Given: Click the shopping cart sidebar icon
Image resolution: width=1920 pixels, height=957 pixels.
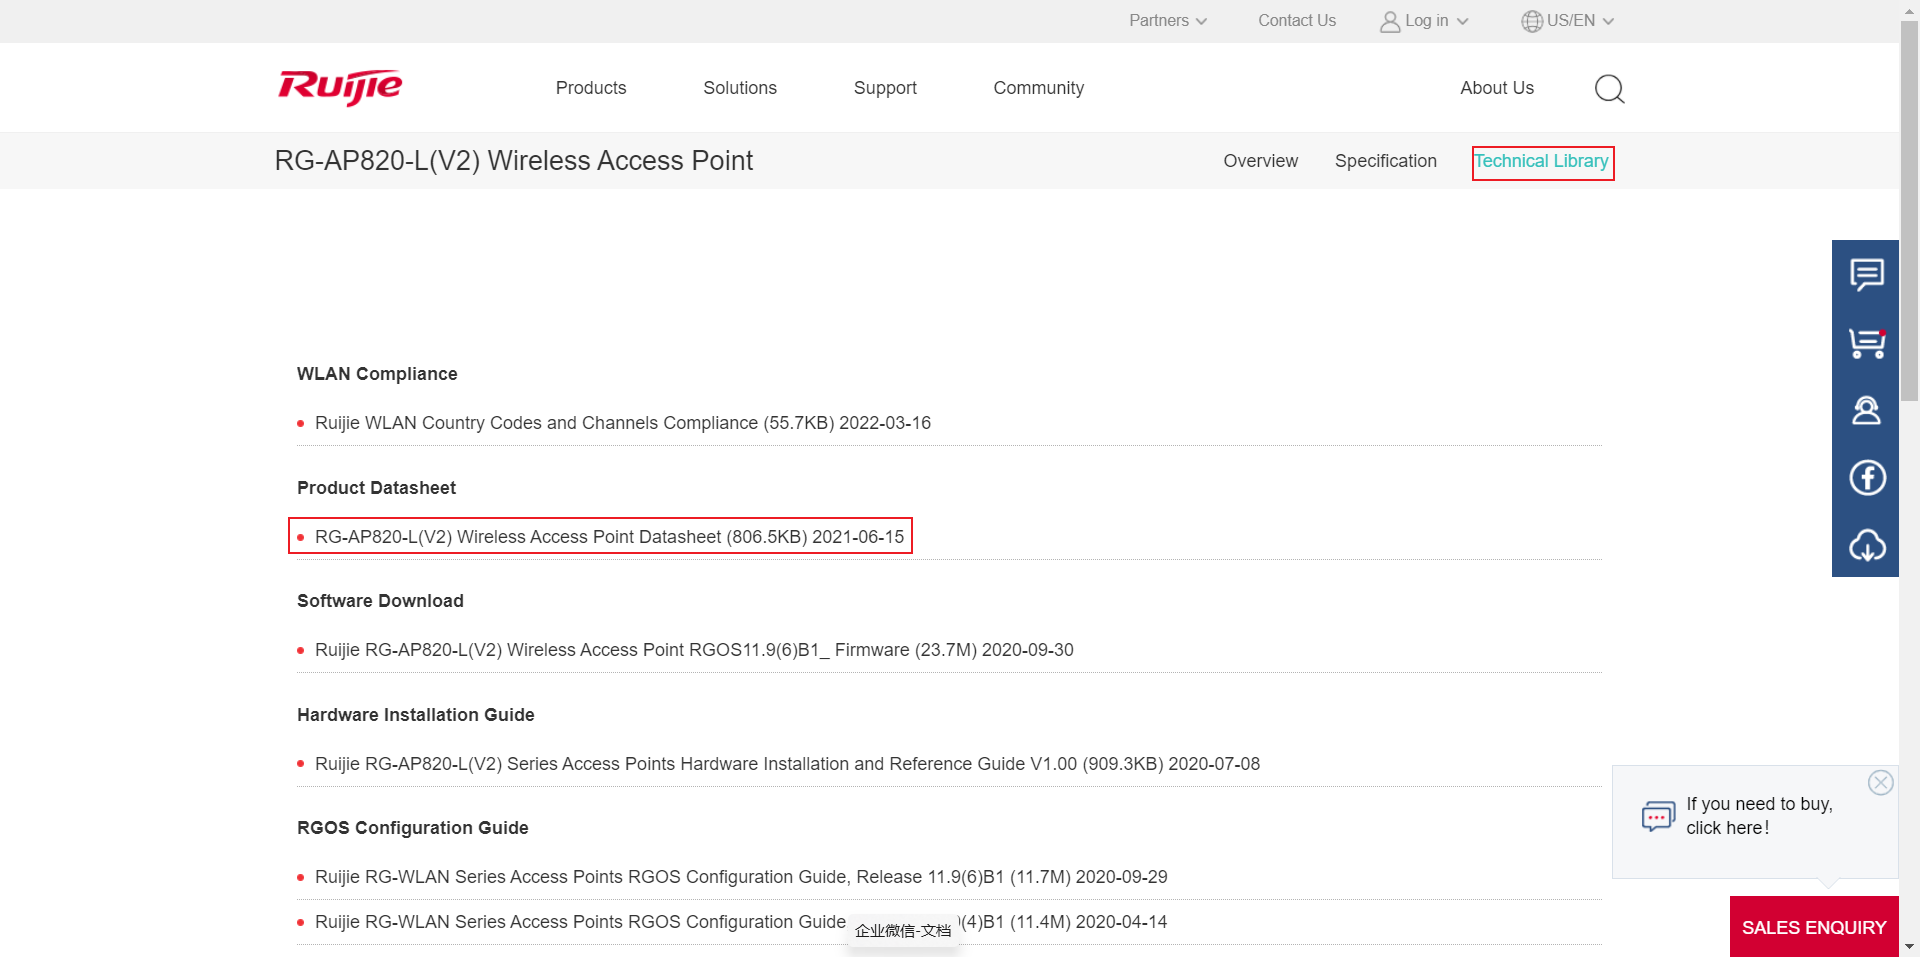Looking at the screenshot, I should coord(1866,343).
